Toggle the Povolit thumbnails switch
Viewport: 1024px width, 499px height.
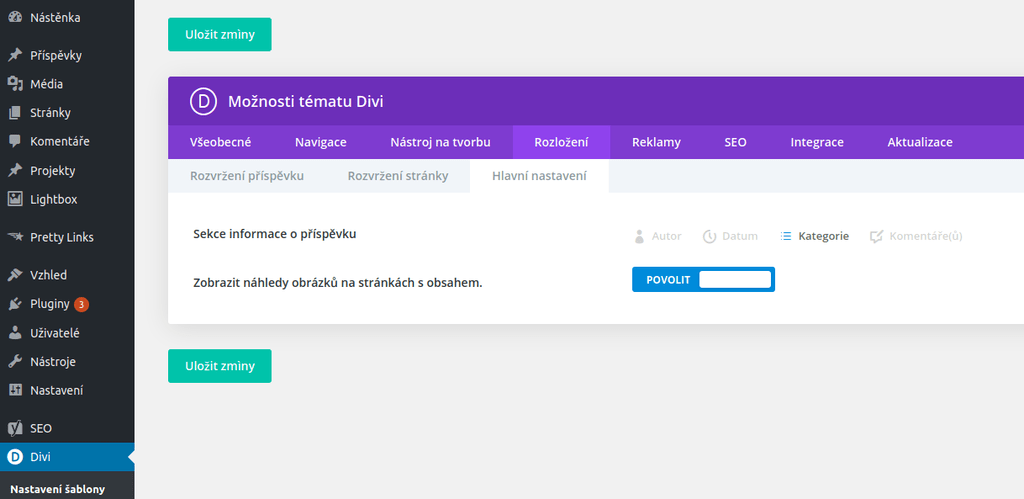click(703, 280)
